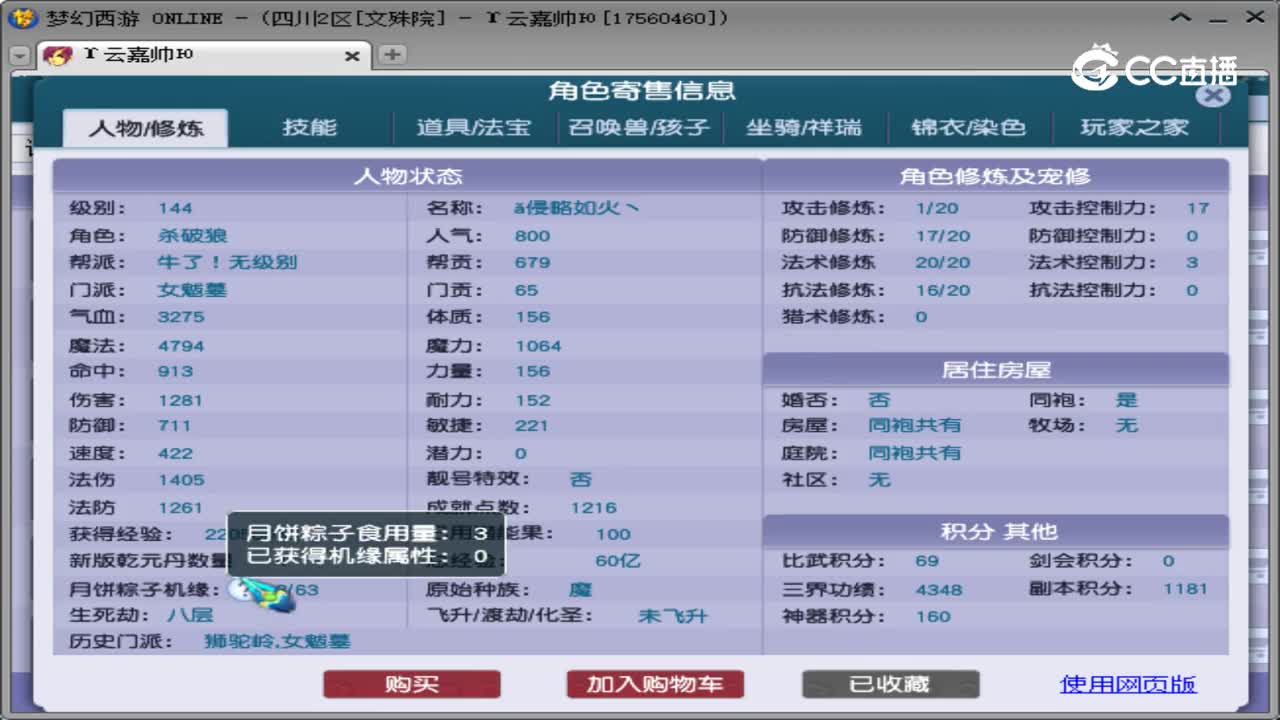The width and height of the screenshot is (1280, 720).
Task: Close the 角色寄售信息 dialog
Action: (x=1212, y=95)
